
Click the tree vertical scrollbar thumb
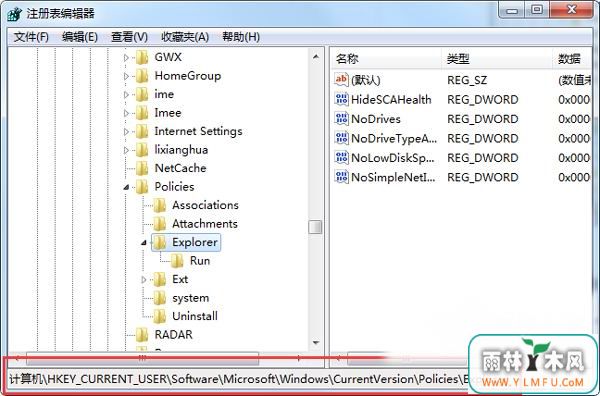coord(315,227)
